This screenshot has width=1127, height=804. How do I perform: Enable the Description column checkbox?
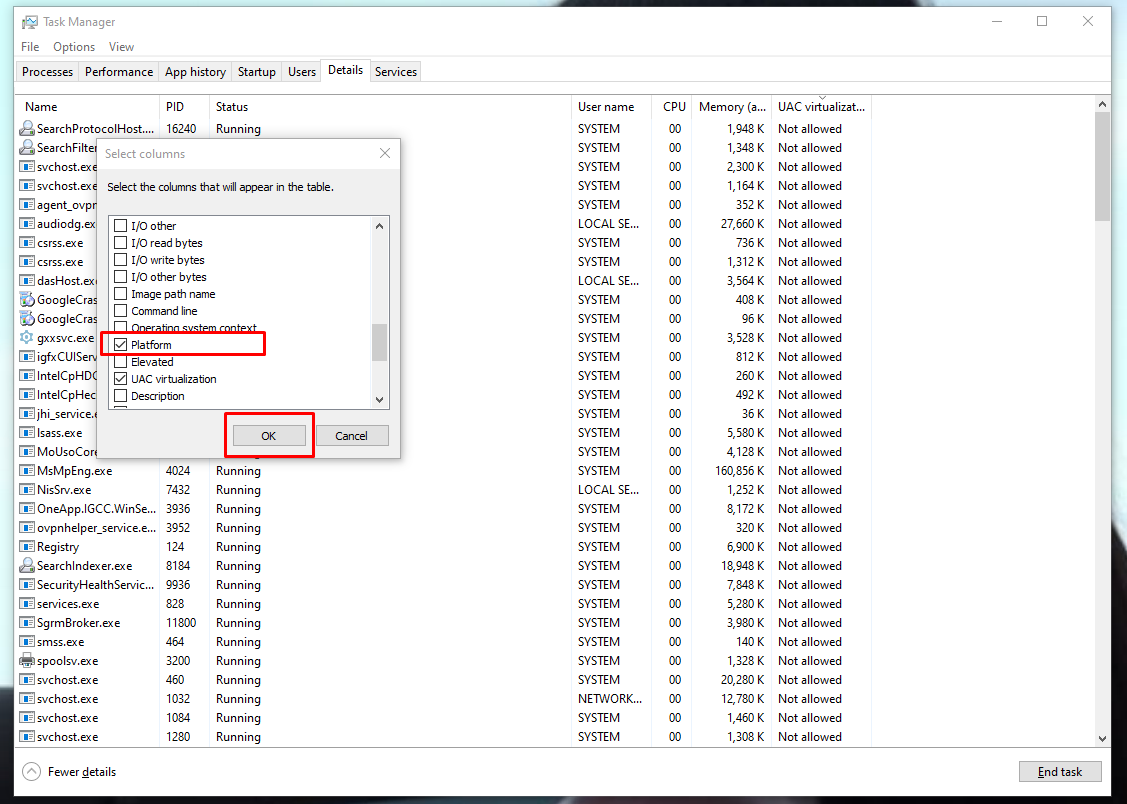click(x=121, y=396)
